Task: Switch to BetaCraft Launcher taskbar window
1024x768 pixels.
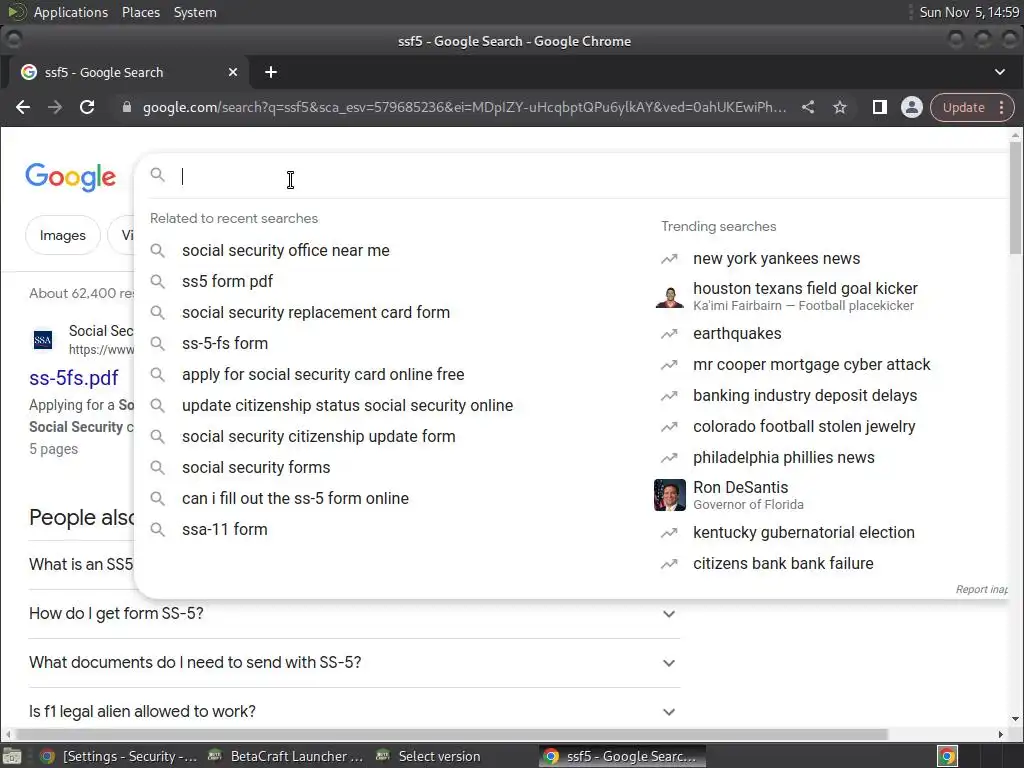Action: [x=286, y=756]
